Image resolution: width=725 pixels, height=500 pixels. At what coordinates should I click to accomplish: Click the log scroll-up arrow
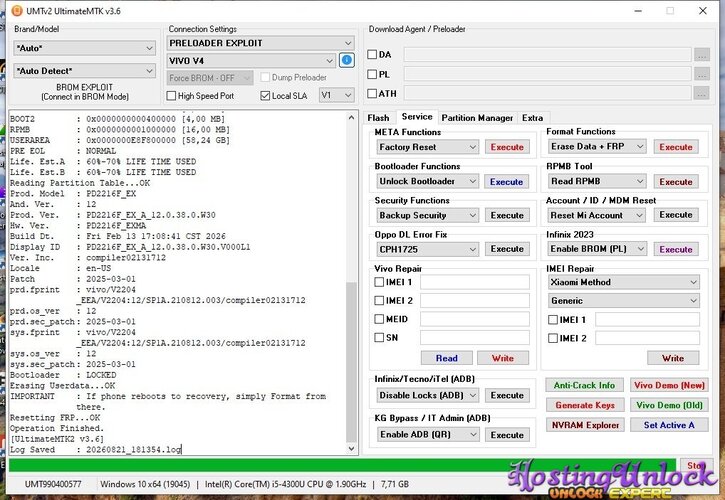click(x=351, y=117)
